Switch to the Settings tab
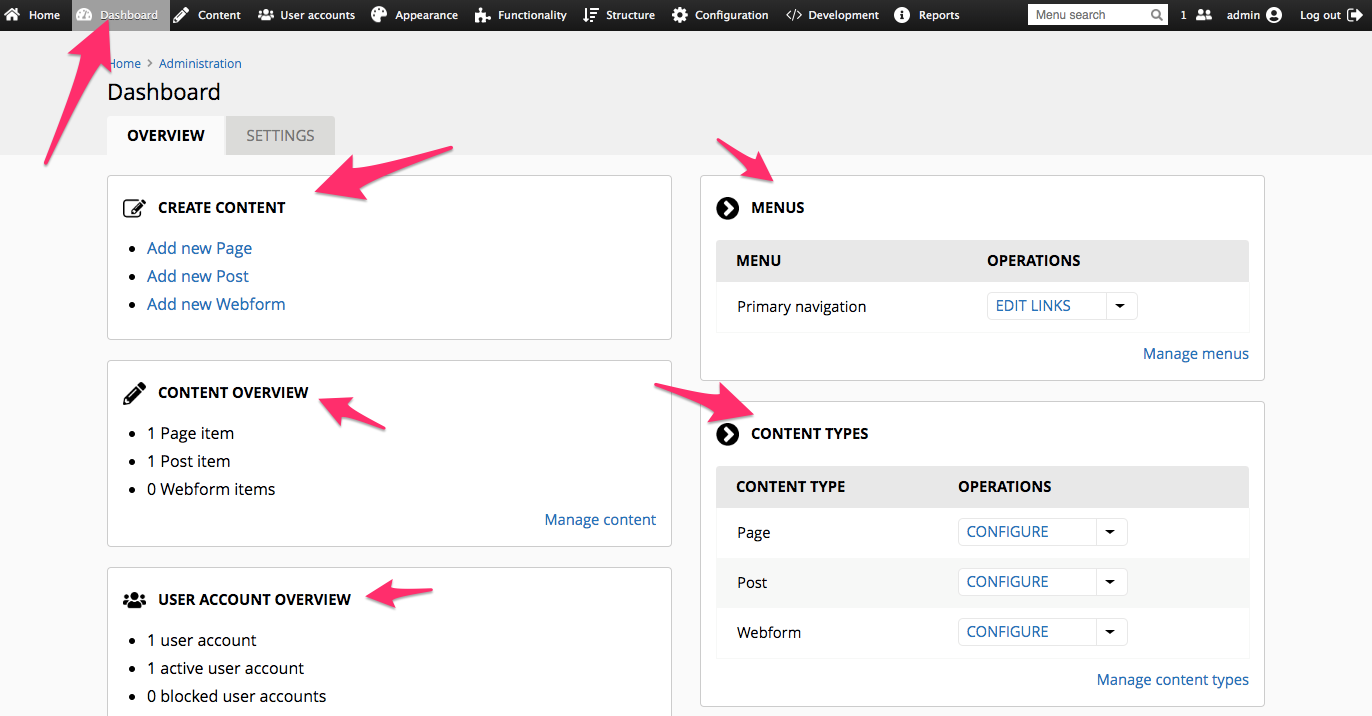The width and height of the screenshot is (1372, 716). (280, 136)
